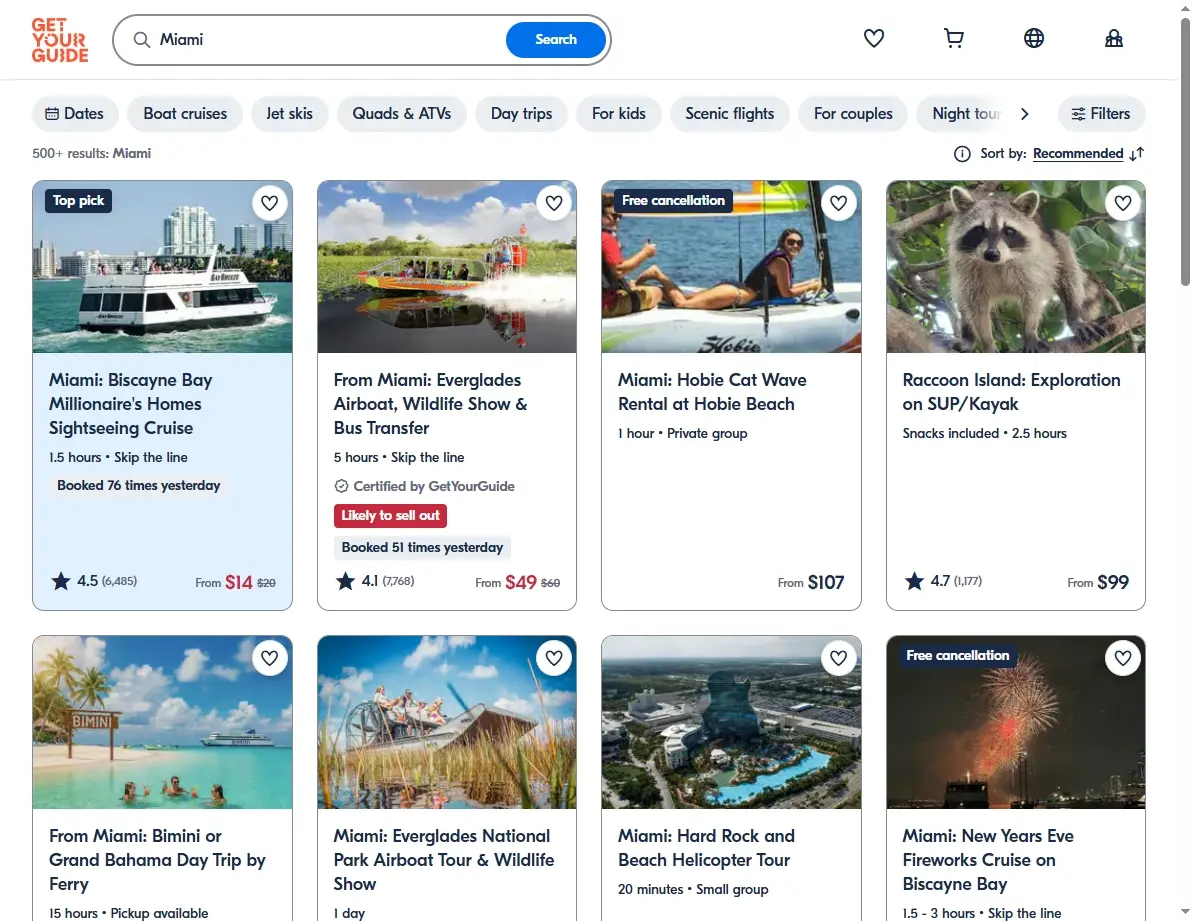Favorite the Hobie Cat Wave Rental
The image size is (1193, 921).
pos(838,203)
